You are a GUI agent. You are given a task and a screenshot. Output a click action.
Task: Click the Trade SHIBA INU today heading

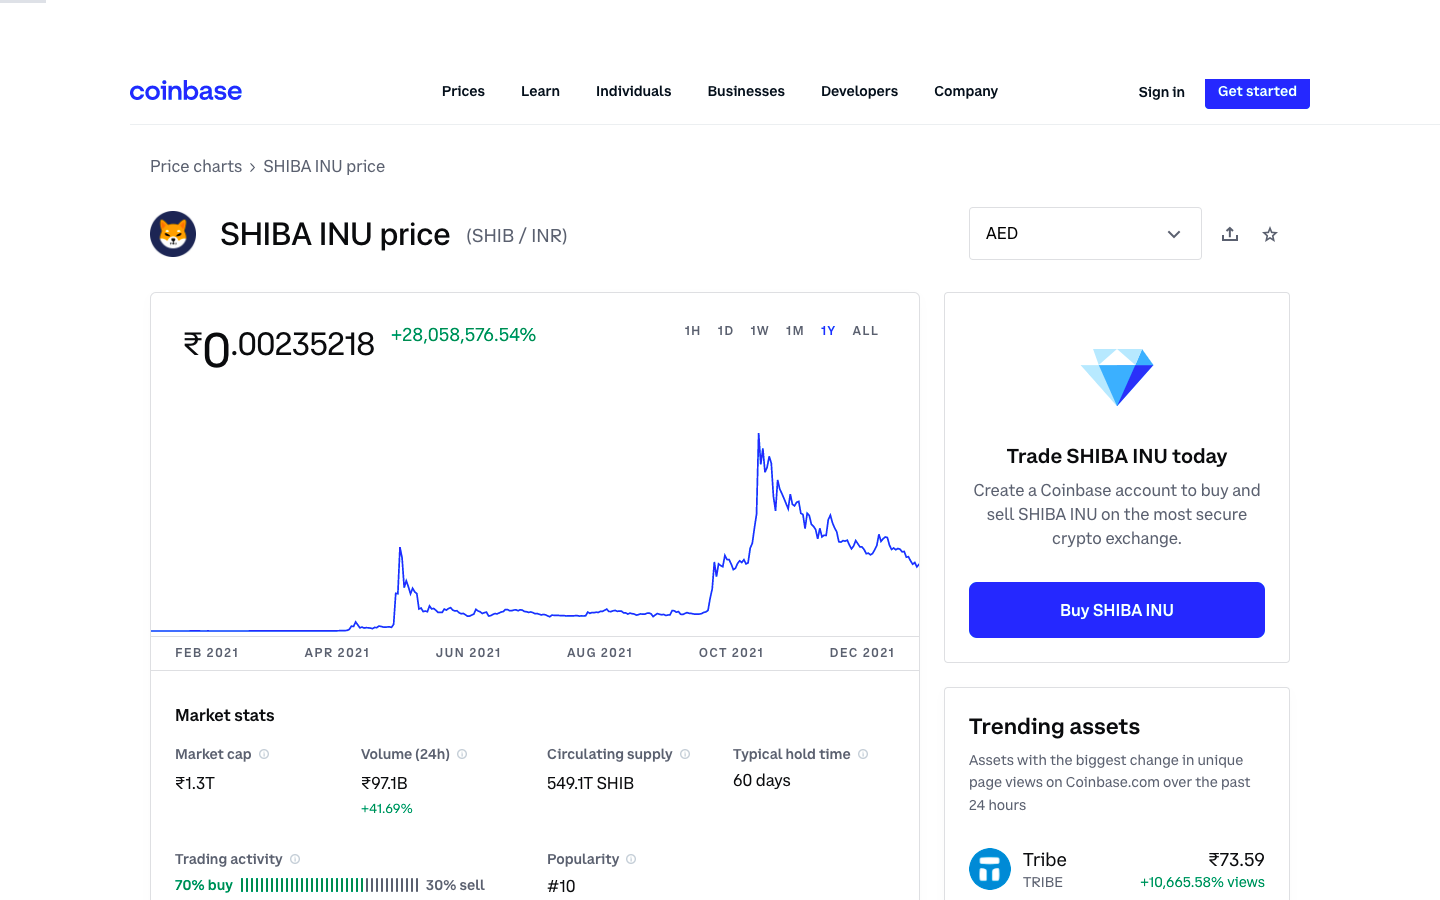point(1117,456)
